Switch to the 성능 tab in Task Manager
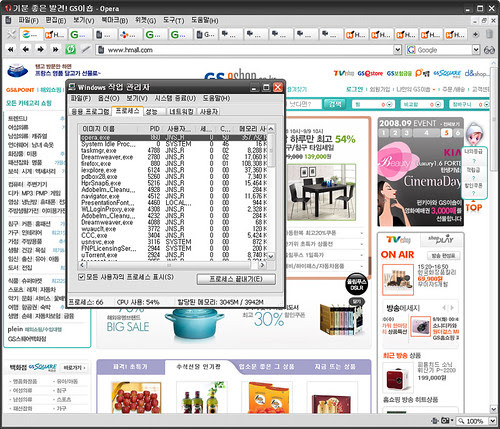The height and width of the screenshot is (429, 500). click(155, 112)
